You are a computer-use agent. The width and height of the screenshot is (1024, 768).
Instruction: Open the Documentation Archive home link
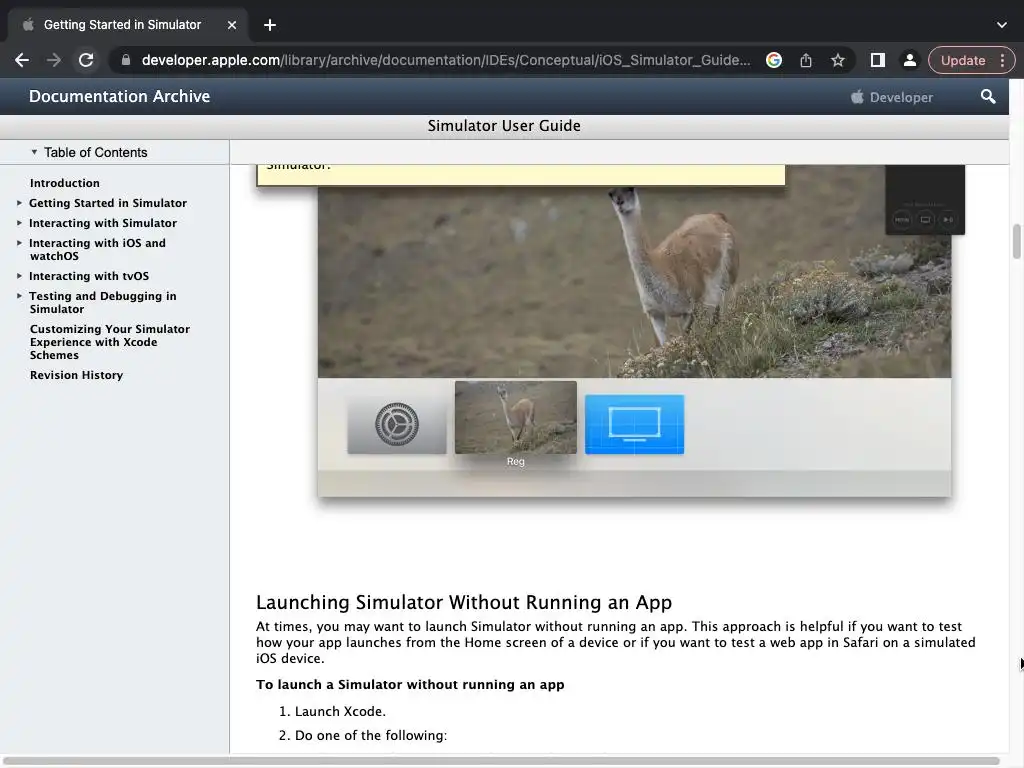[120, 96]
